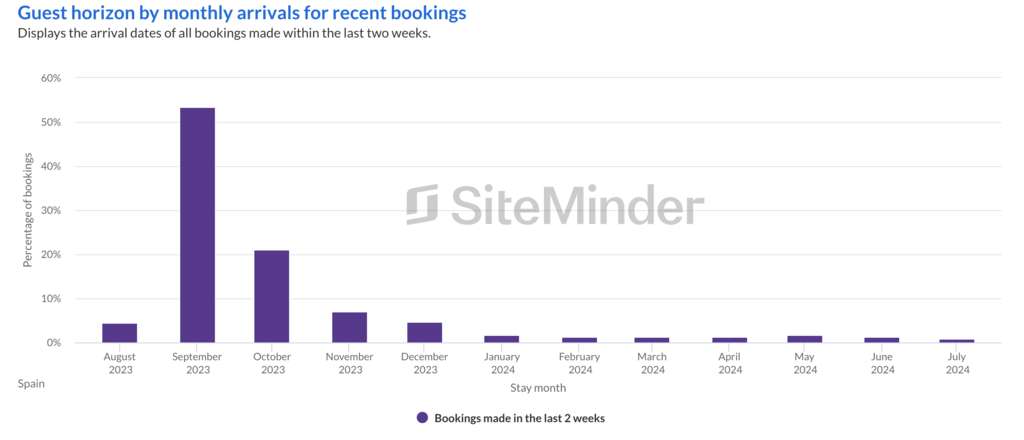Select the October 2023 bar

[271, 296]
